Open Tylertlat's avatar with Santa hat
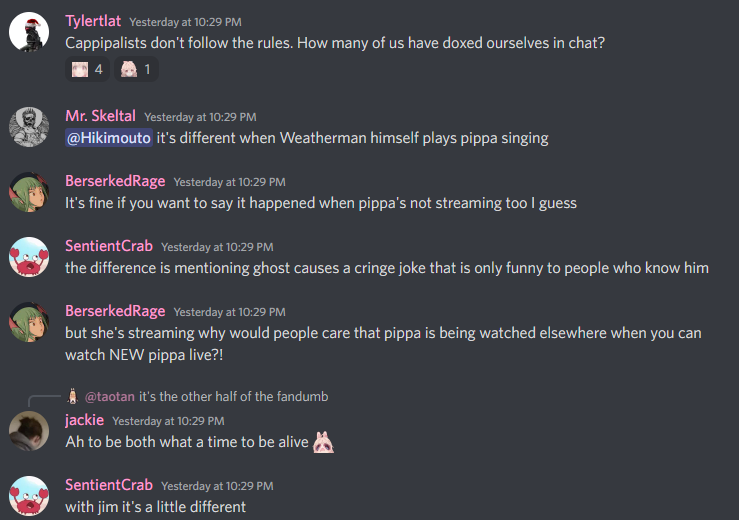The image size is (739, 520). click(x=29, y=32)
